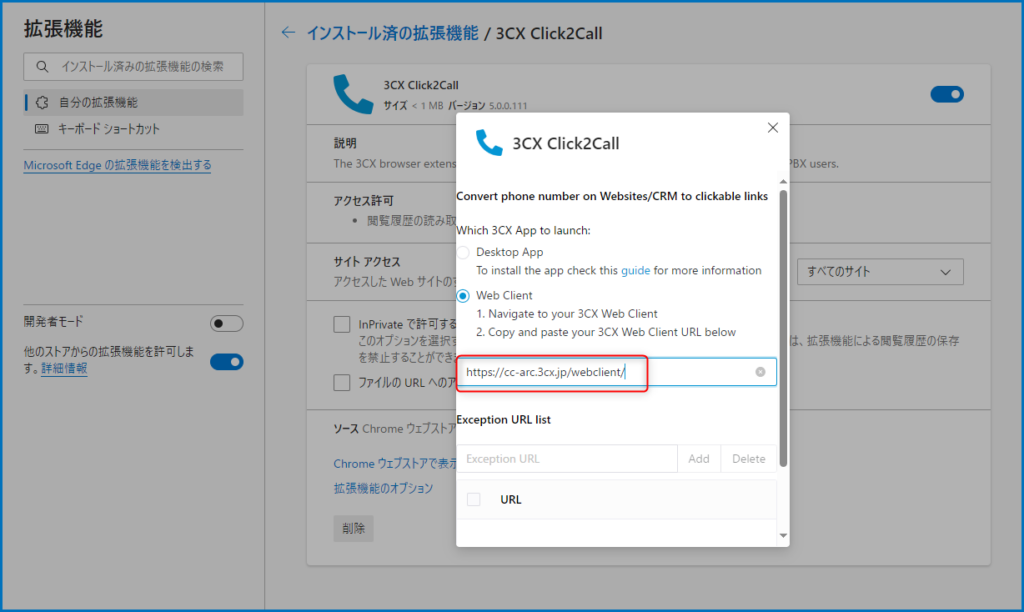
Task: Open the すべてのサイト site access dropdown
Action: [x=880, y=272]
